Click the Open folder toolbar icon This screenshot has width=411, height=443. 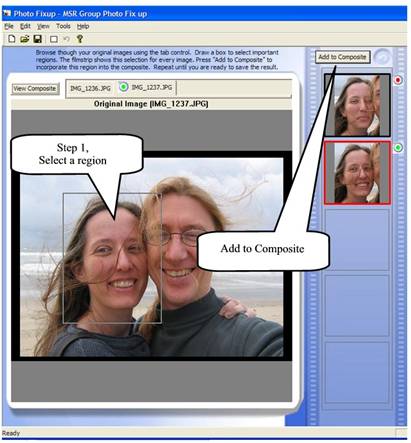(24, 39)
